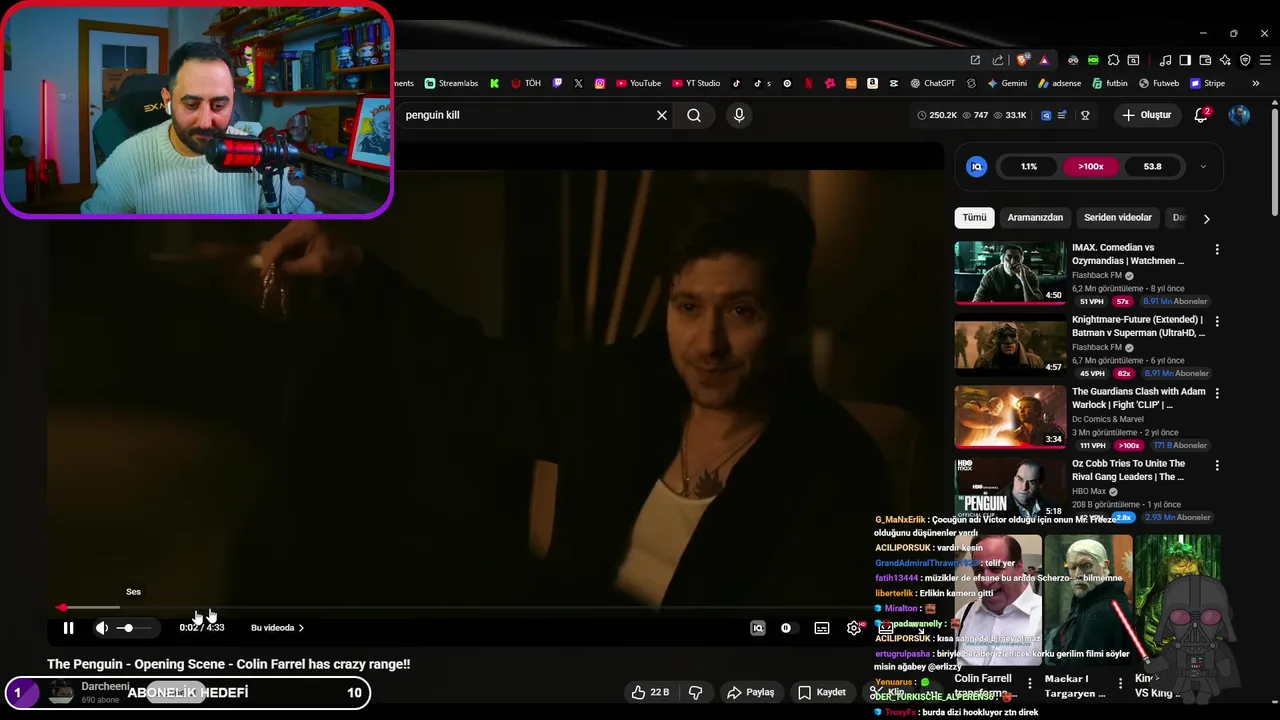The height and width of the screenshot is (720, 1280).
Task: Open options menu for the Knightmare-Future video
Action: (x=1217, y=321)
